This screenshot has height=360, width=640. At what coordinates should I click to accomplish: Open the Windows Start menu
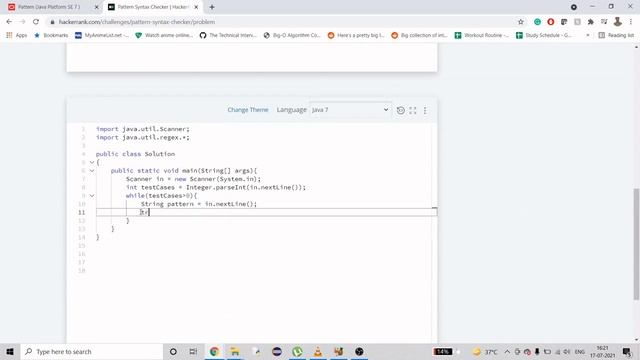click(10, 351)
